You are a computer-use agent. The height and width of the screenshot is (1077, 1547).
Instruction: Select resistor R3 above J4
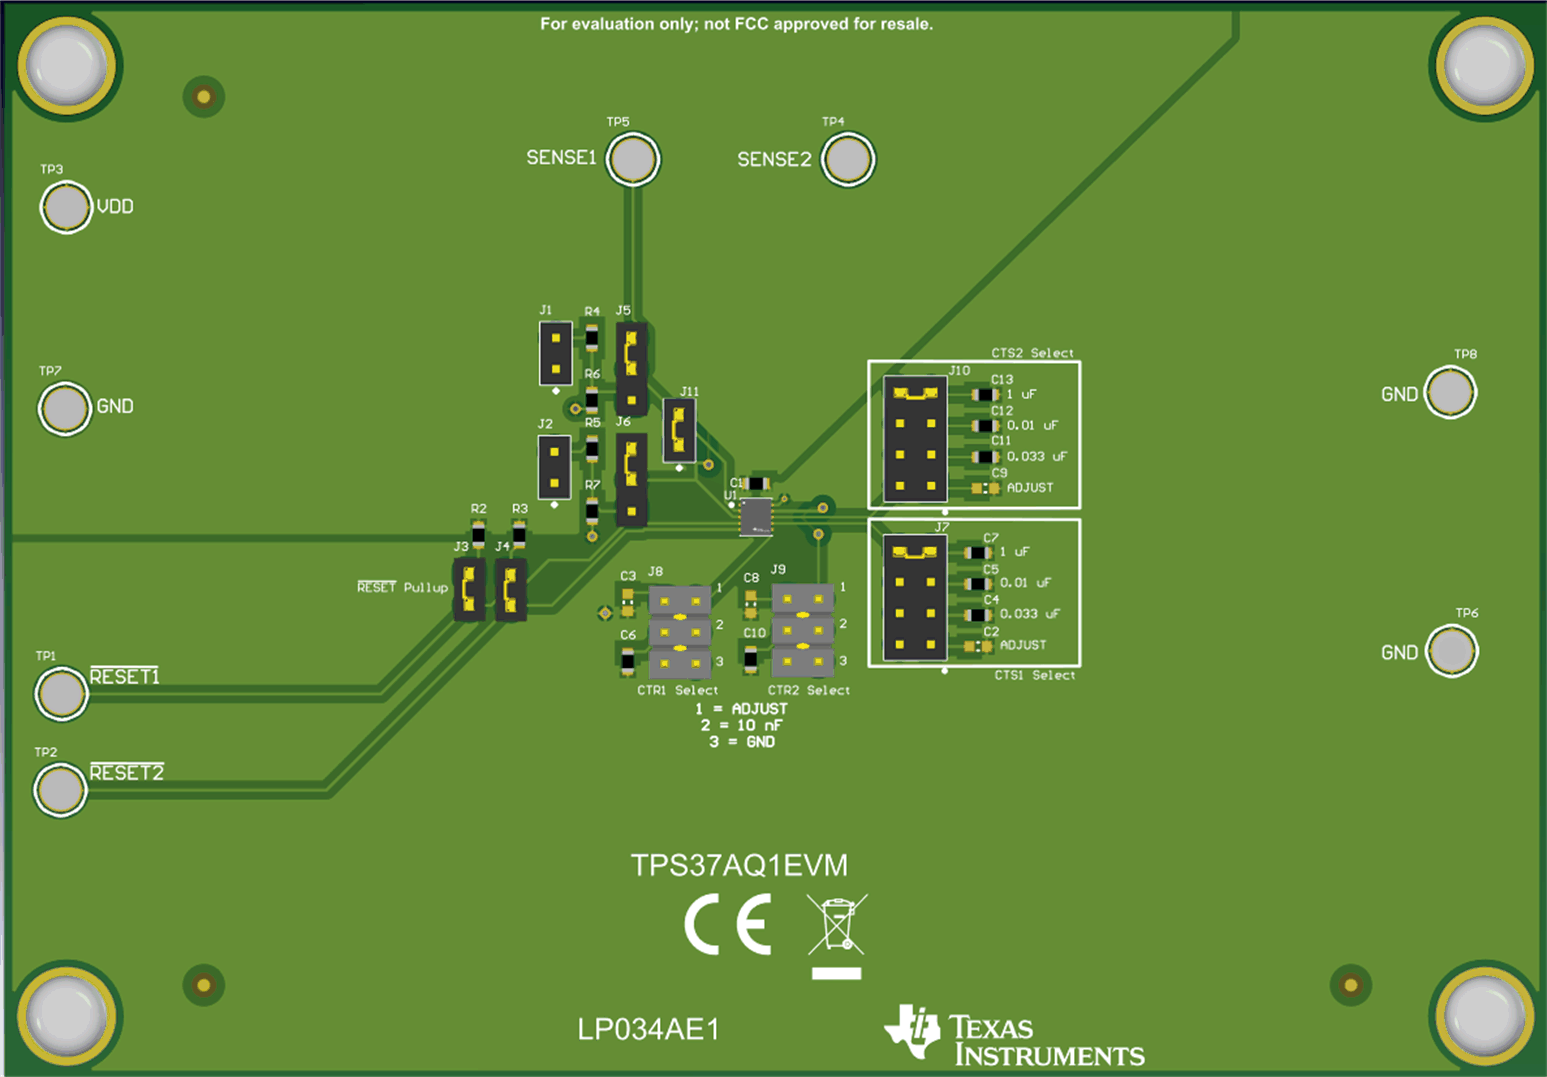click(519, 536)
